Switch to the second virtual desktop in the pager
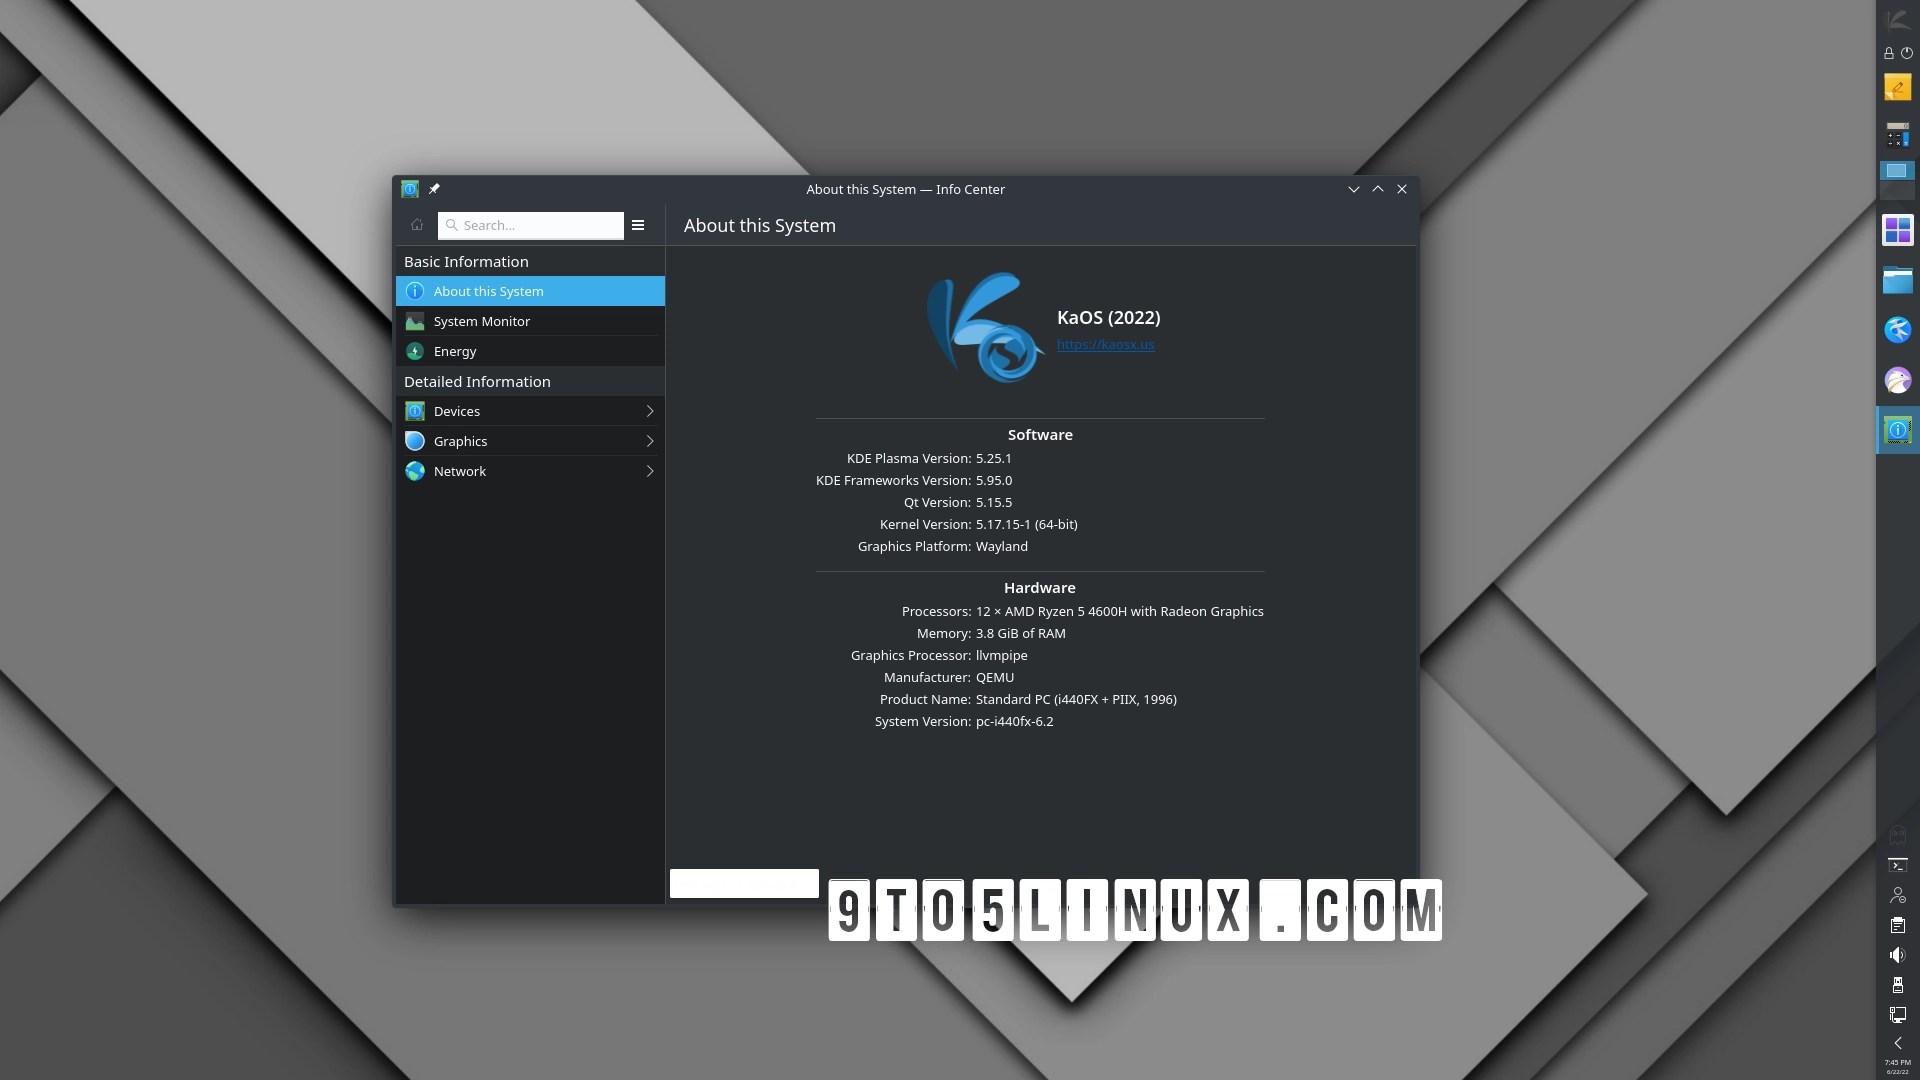The image size is (1920, 1080). tap(1897, 191)
